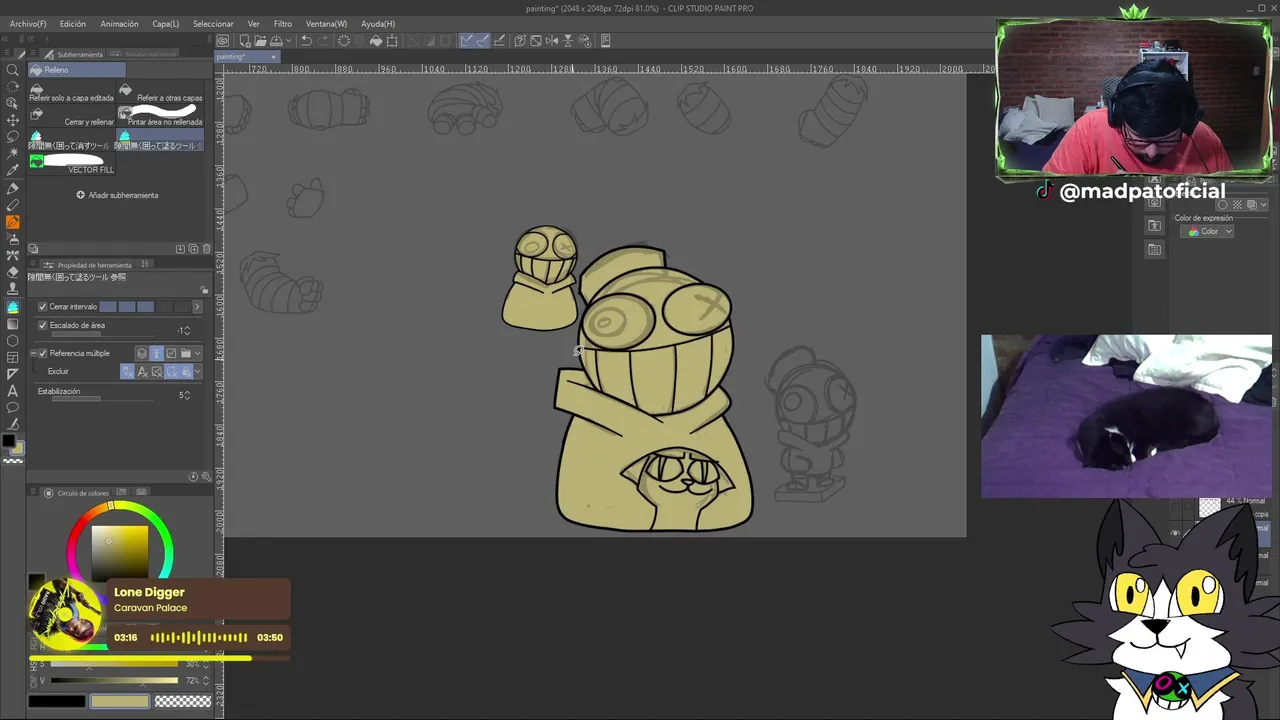Click the lock icon in tool property panel
The image size is (1280, 720).
[204, 290]
